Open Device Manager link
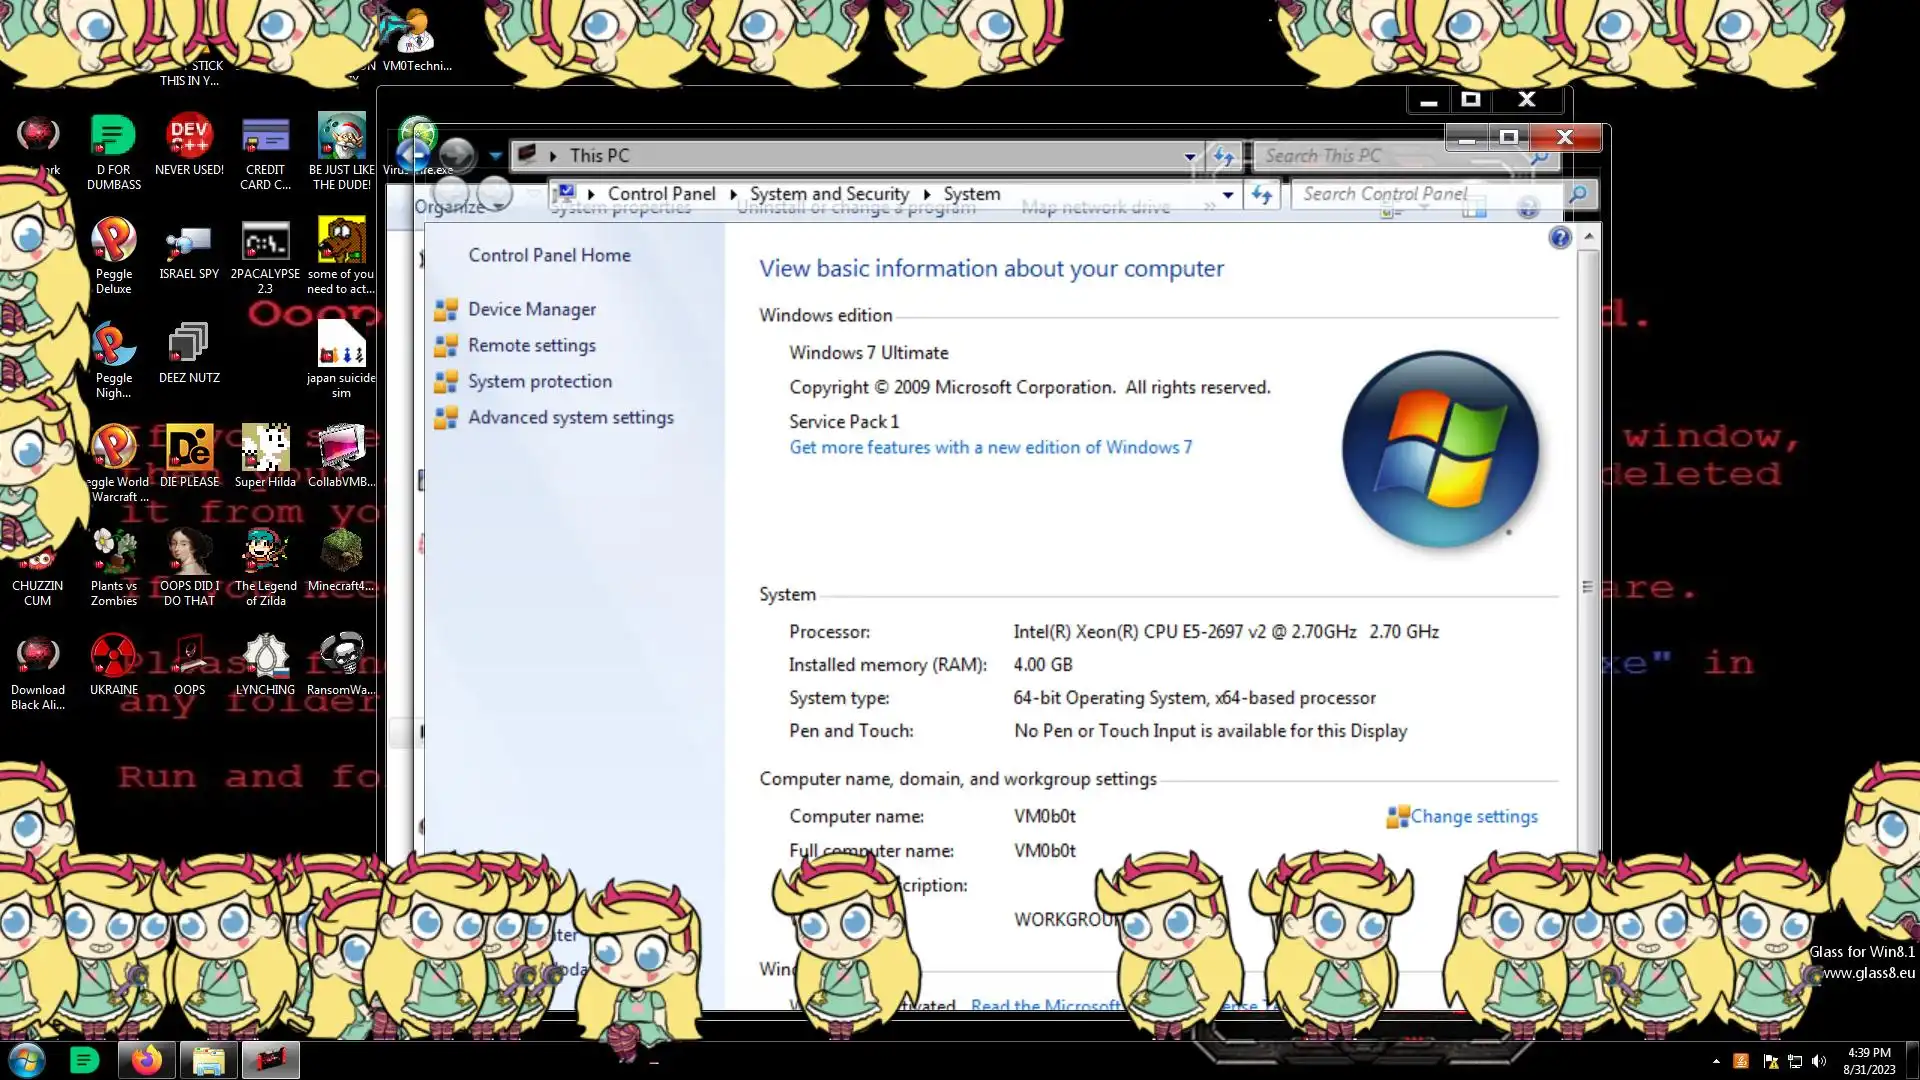This screenshot has width=1920, height=1080. (x=531, y=310)
